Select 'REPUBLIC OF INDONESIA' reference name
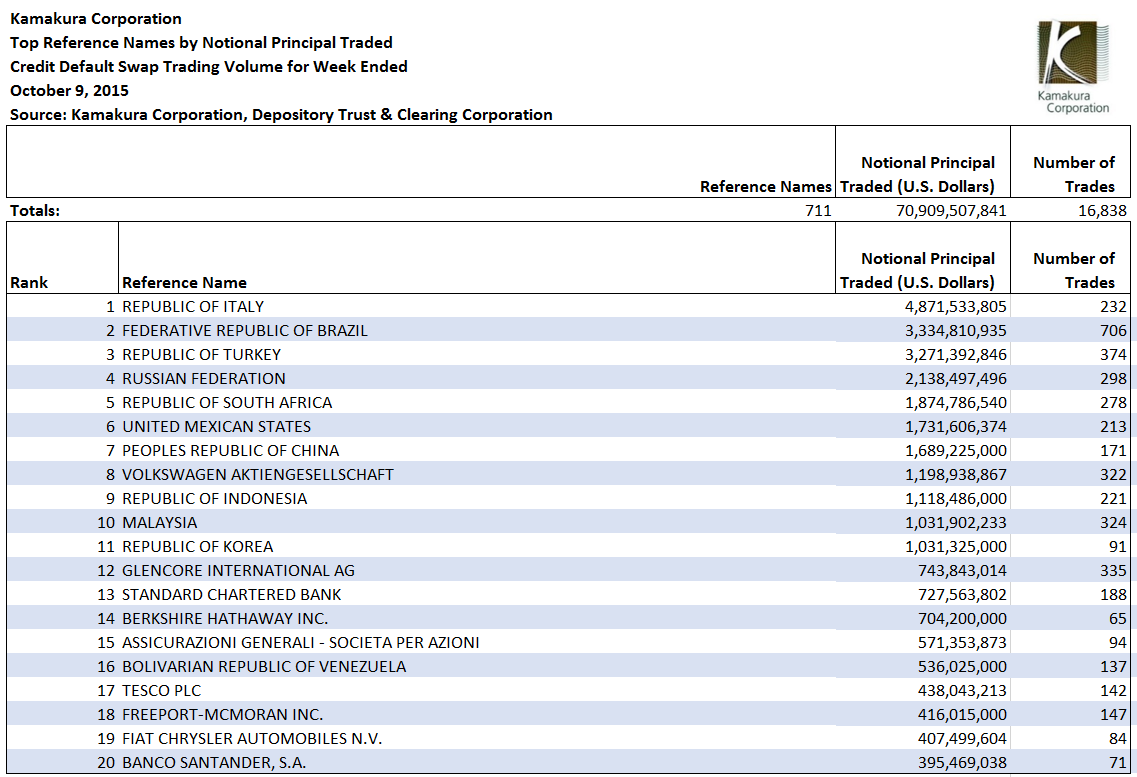1137x777 pixels. coord(215,498)
